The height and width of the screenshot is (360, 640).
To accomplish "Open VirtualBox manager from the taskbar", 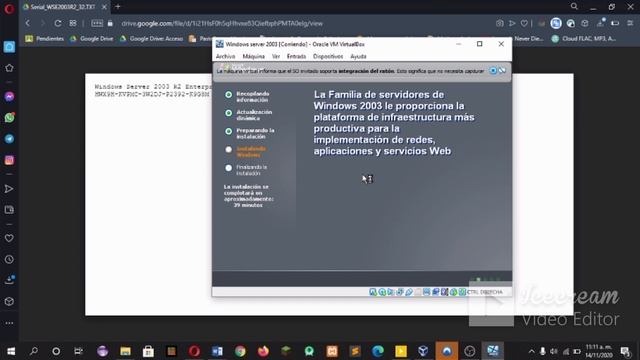I will coord(424,351).
